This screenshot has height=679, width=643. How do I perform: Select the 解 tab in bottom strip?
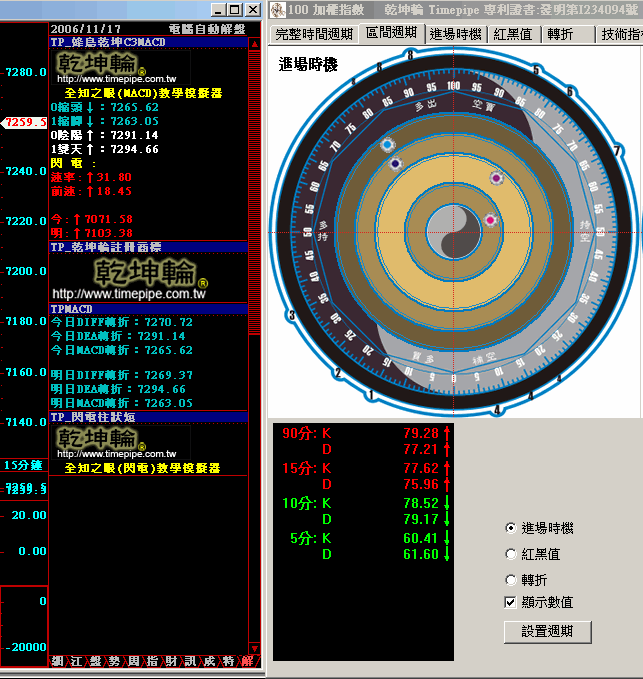[x=246, y=661]
